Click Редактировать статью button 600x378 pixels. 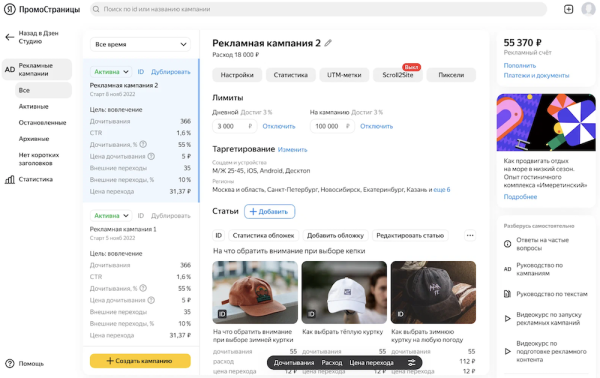tap(410, 235)
